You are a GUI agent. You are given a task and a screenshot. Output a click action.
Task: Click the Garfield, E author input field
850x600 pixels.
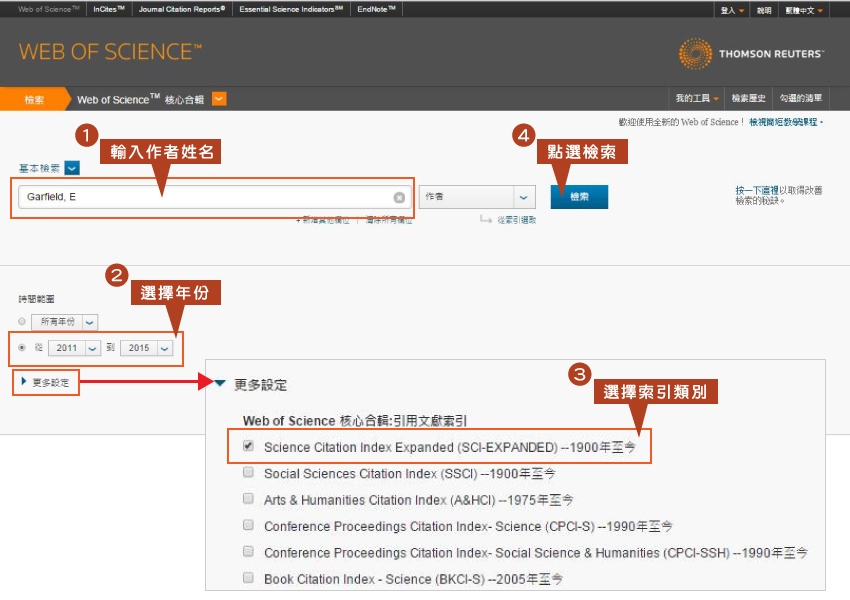[x=215, y=197]
